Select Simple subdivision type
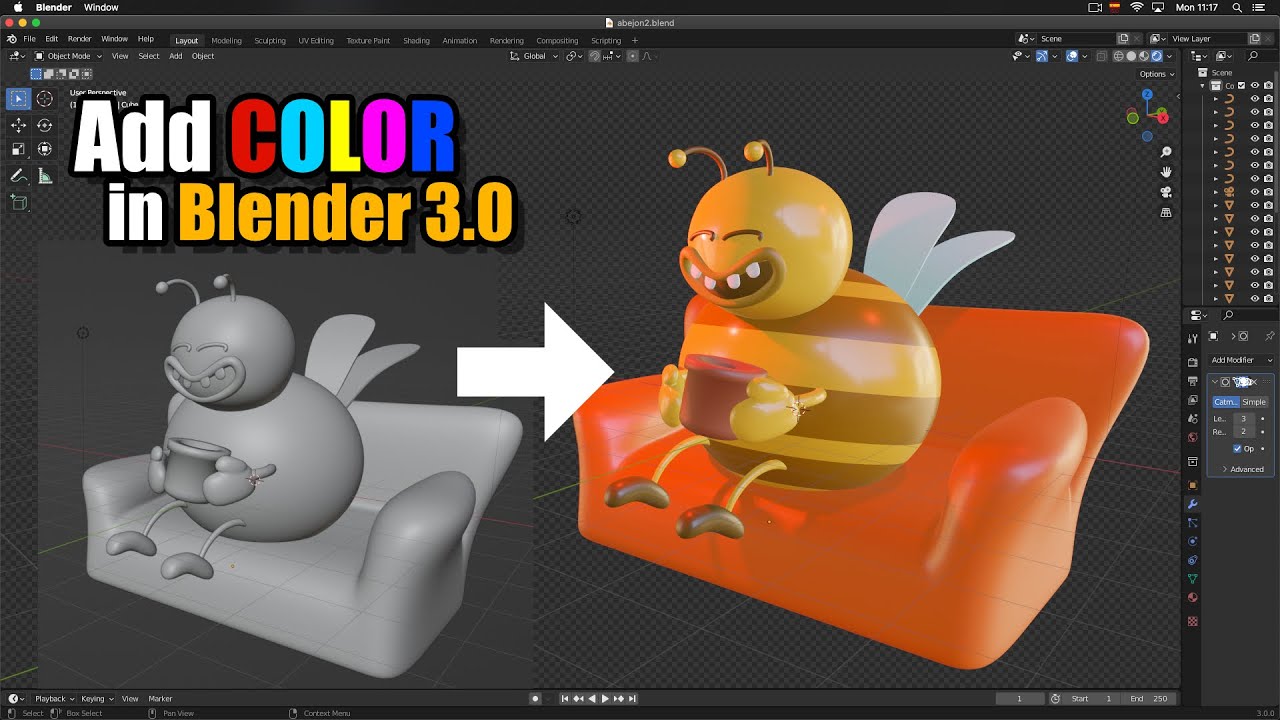The height and width of the screenshot is (720, 1280). pyautogui.click(x=1254, y=402)
